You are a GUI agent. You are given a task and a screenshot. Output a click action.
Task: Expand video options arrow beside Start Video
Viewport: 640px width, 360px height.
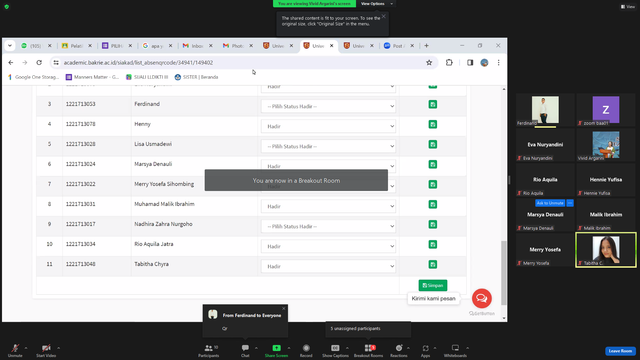click(x=58, y=348)
